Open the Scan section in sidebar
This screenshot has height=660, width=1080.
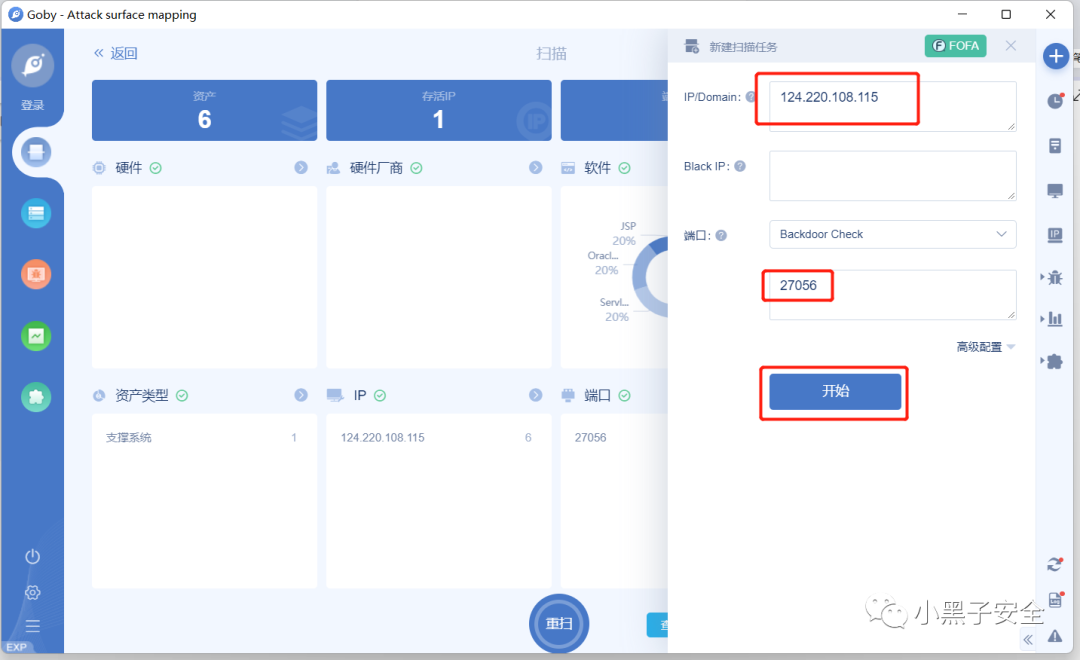point(36,152)
